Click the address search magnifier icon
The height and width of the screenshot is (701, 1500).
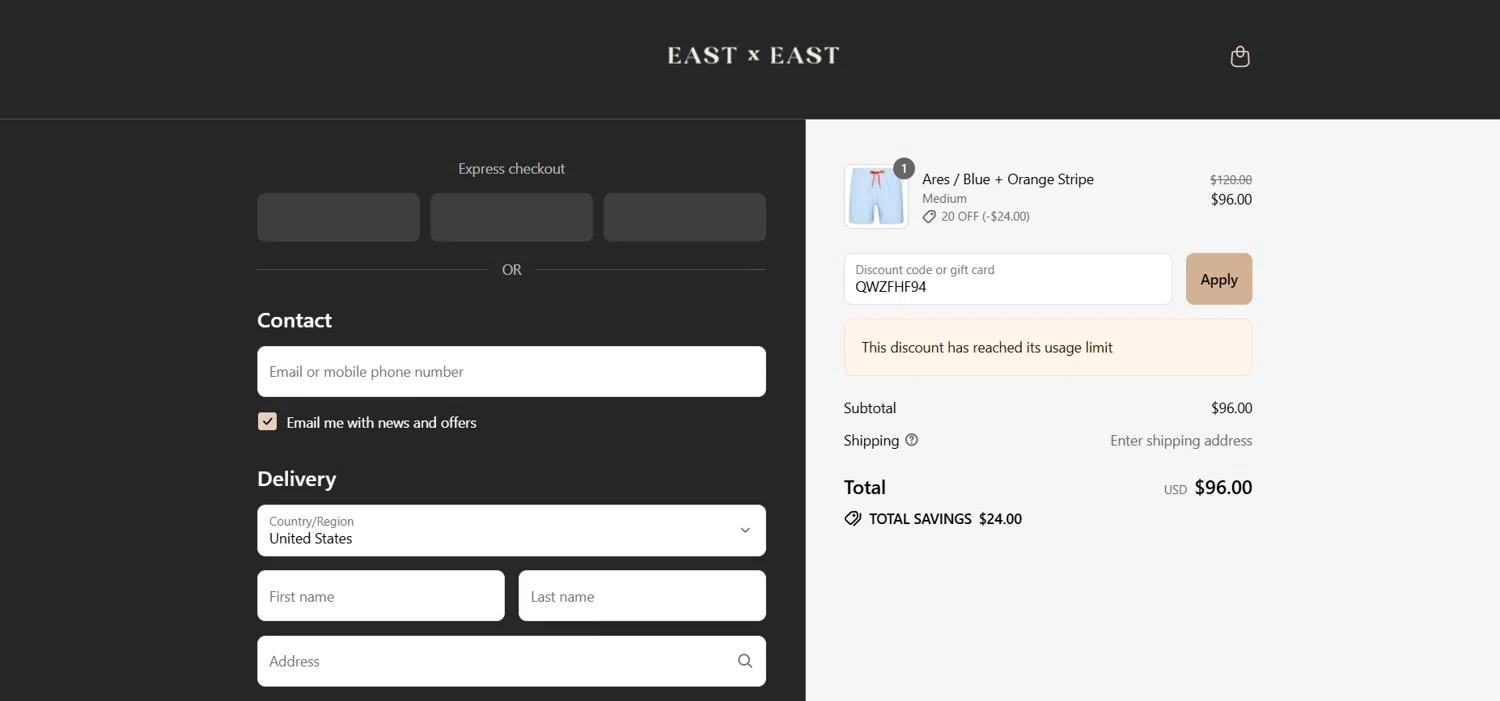point(745,661)
